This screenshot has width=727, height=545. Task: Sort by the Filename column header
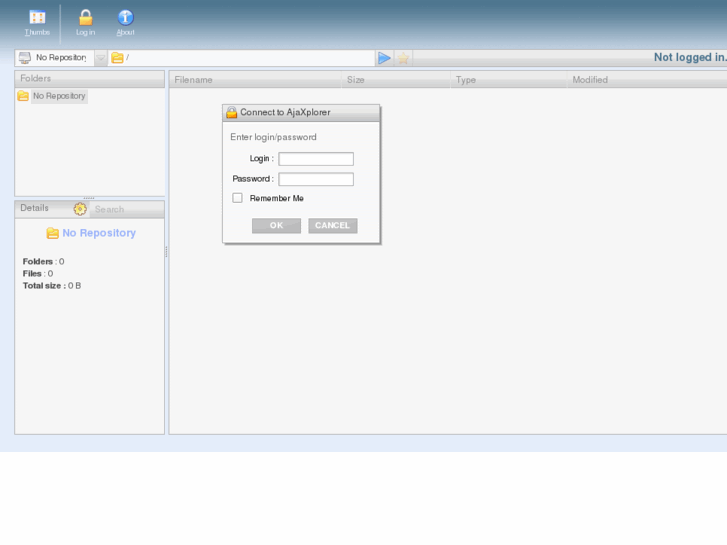255,80
